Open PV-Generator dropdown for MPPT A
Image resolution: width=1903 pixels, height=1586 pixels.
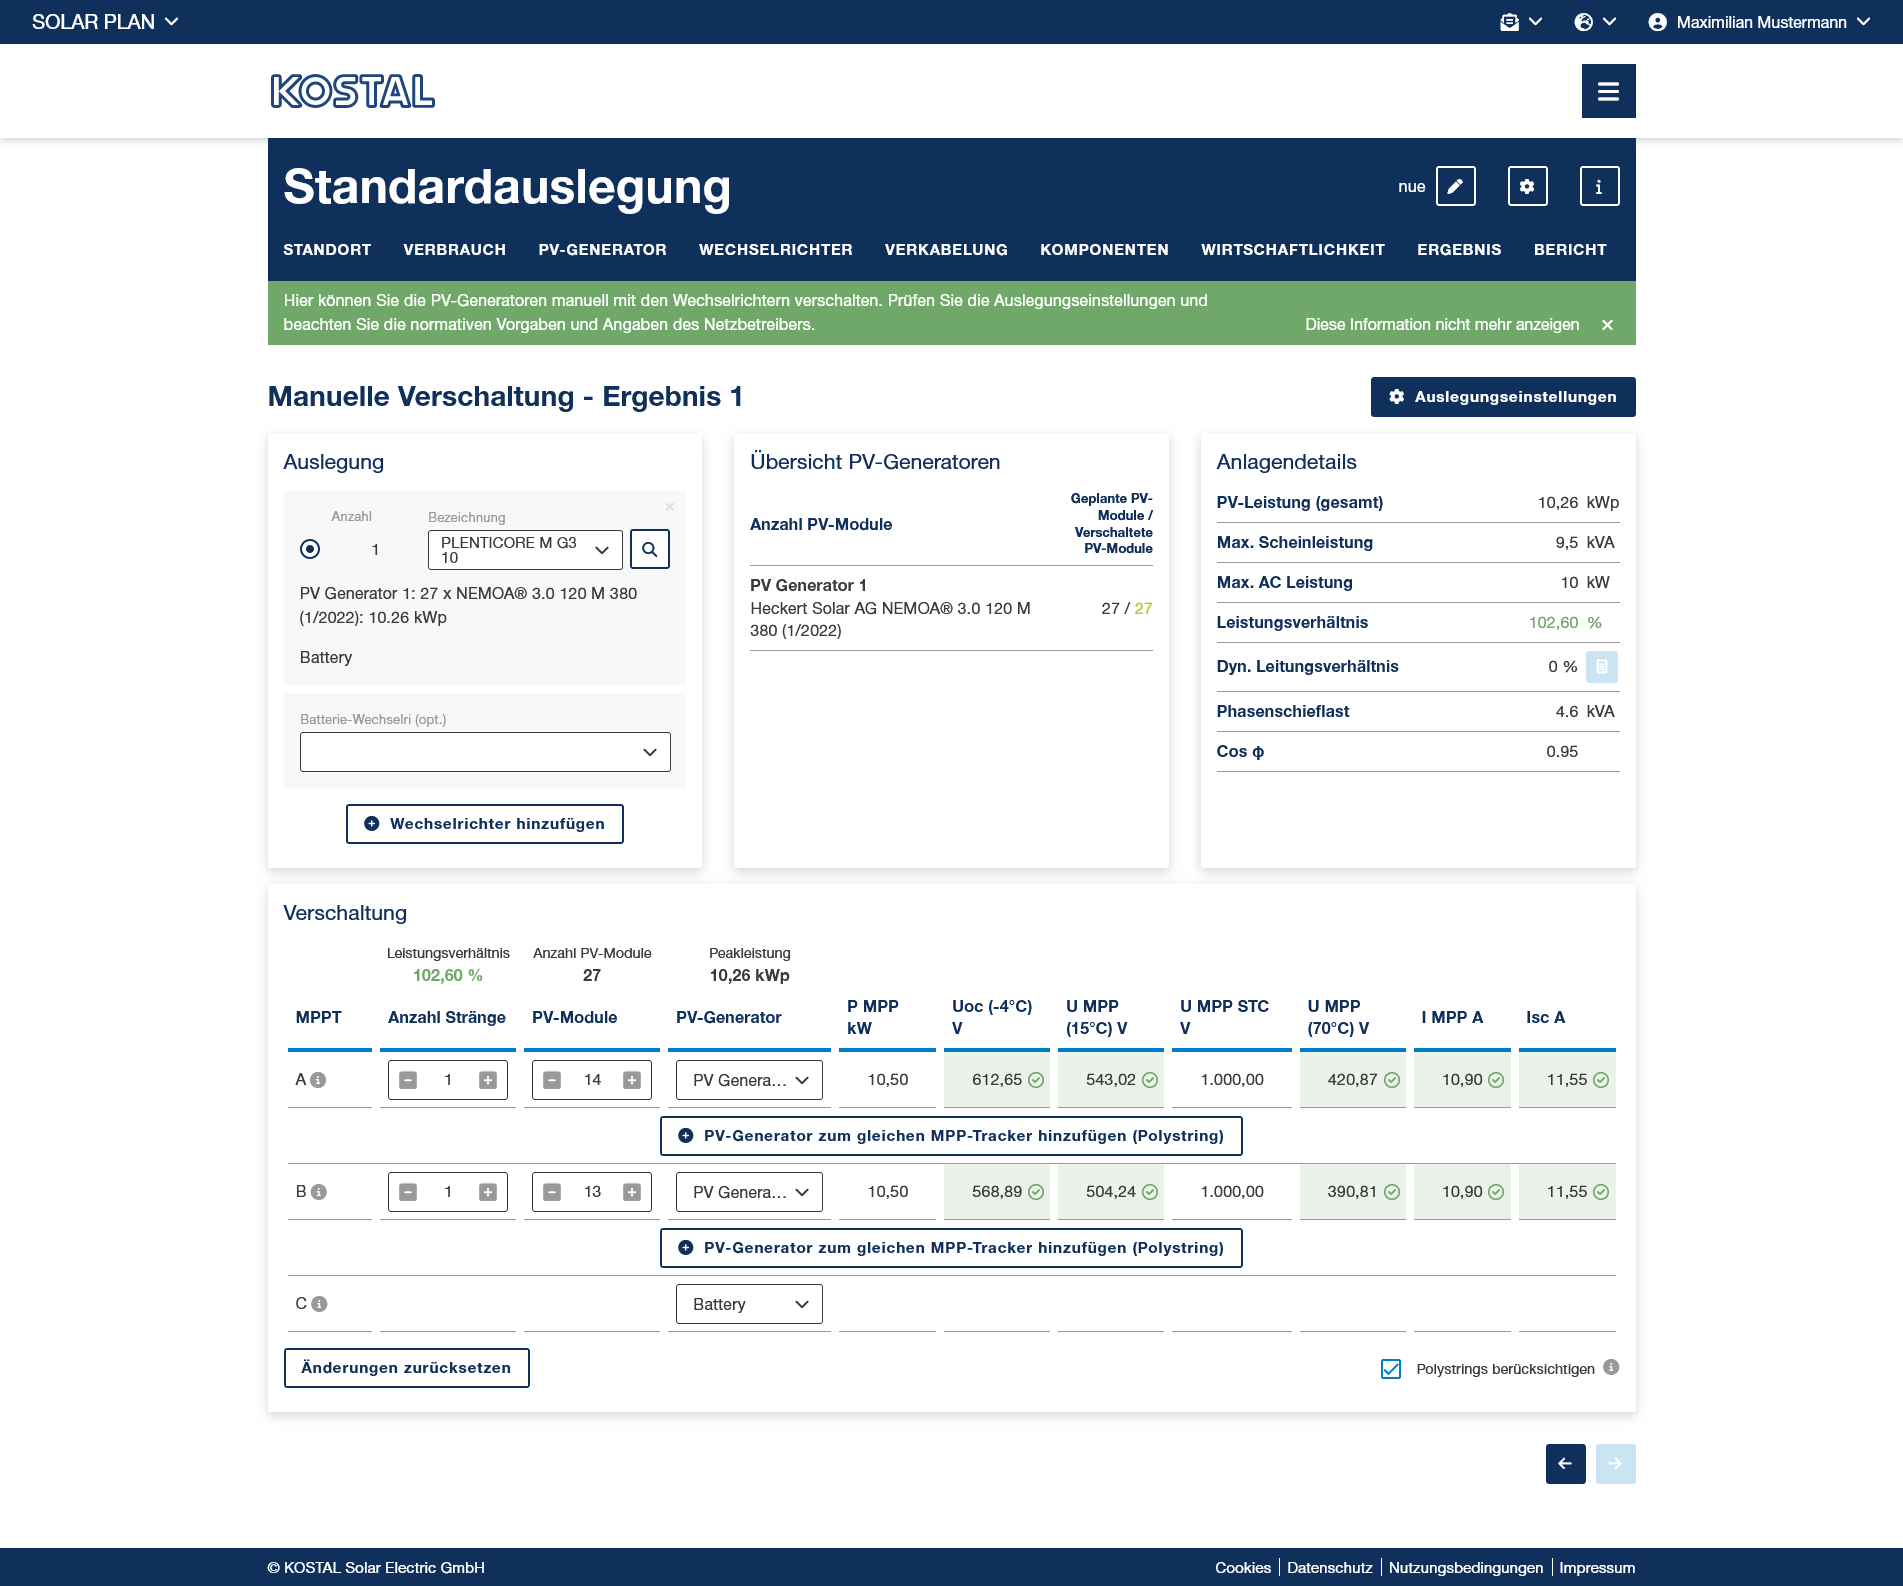tap(749, 1080)
